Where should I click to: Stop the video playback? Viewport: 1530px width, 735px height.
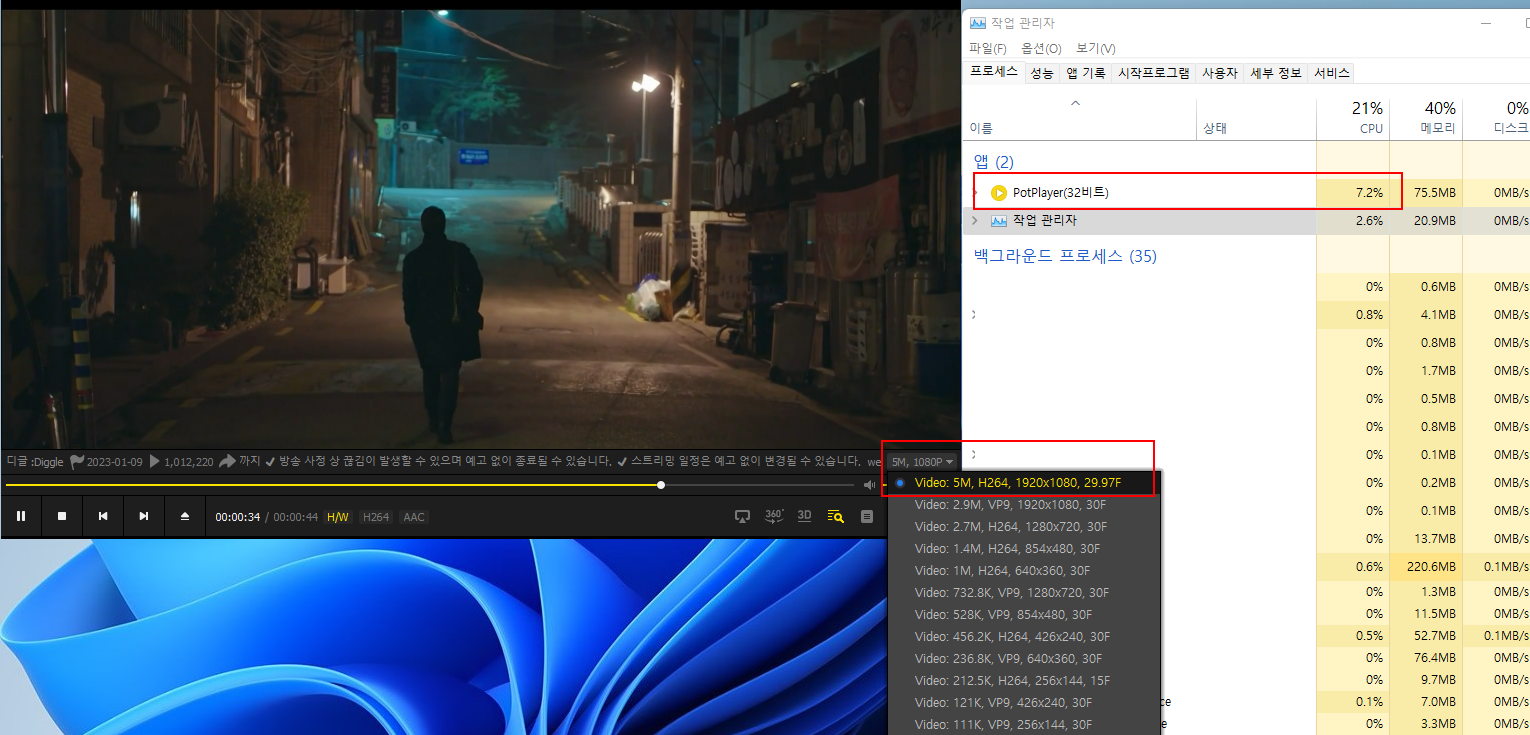tap(62, 516)
